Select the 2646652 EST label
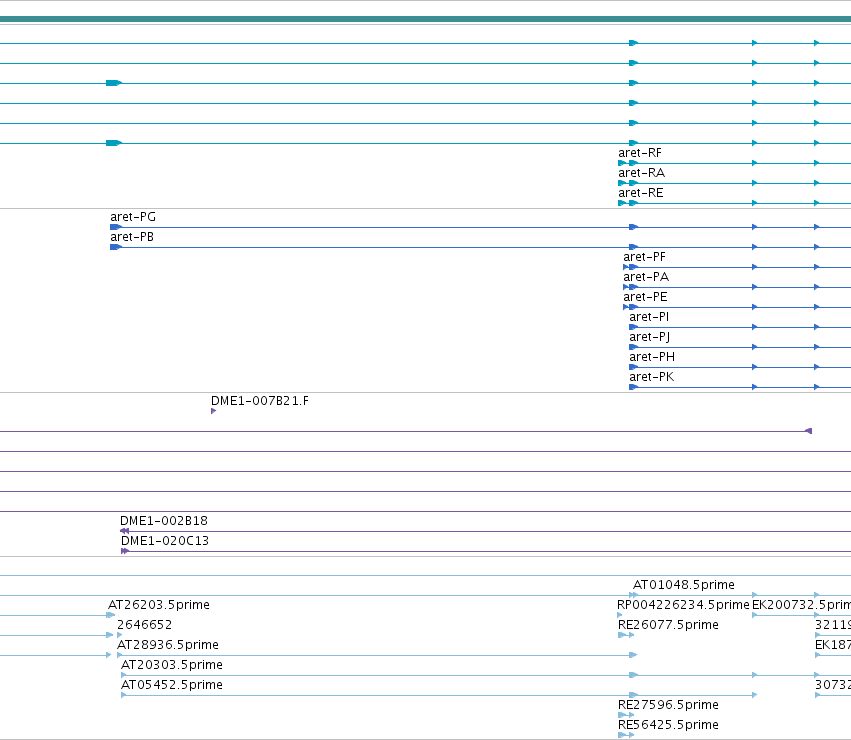This screenshot has height=740, width=851. (x=145, y=625)
